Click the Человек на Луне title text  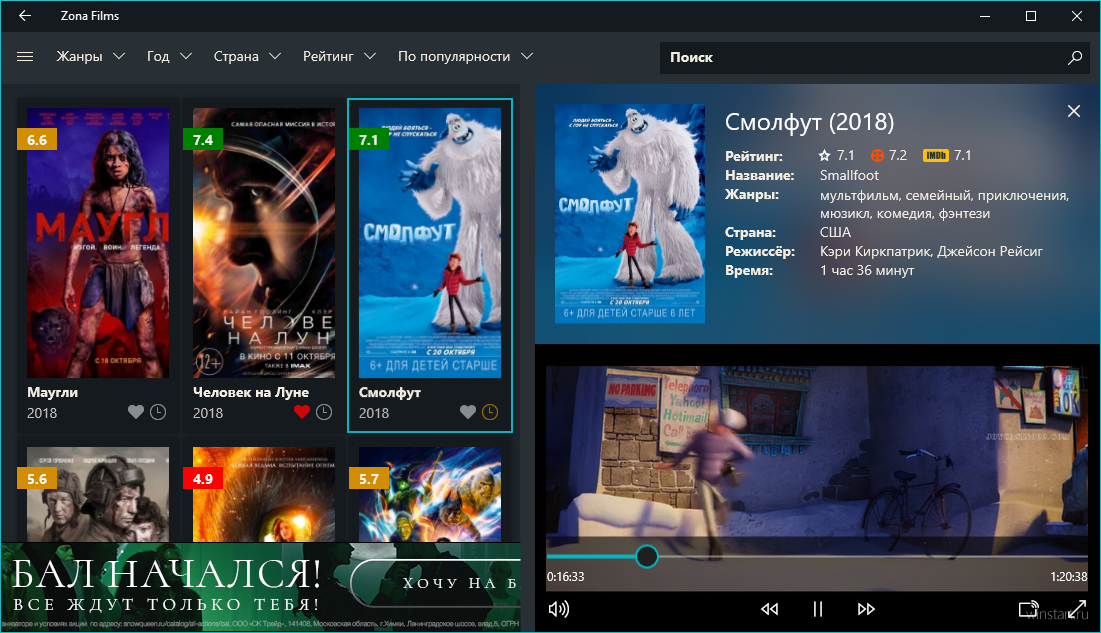(x=251, y=392)
